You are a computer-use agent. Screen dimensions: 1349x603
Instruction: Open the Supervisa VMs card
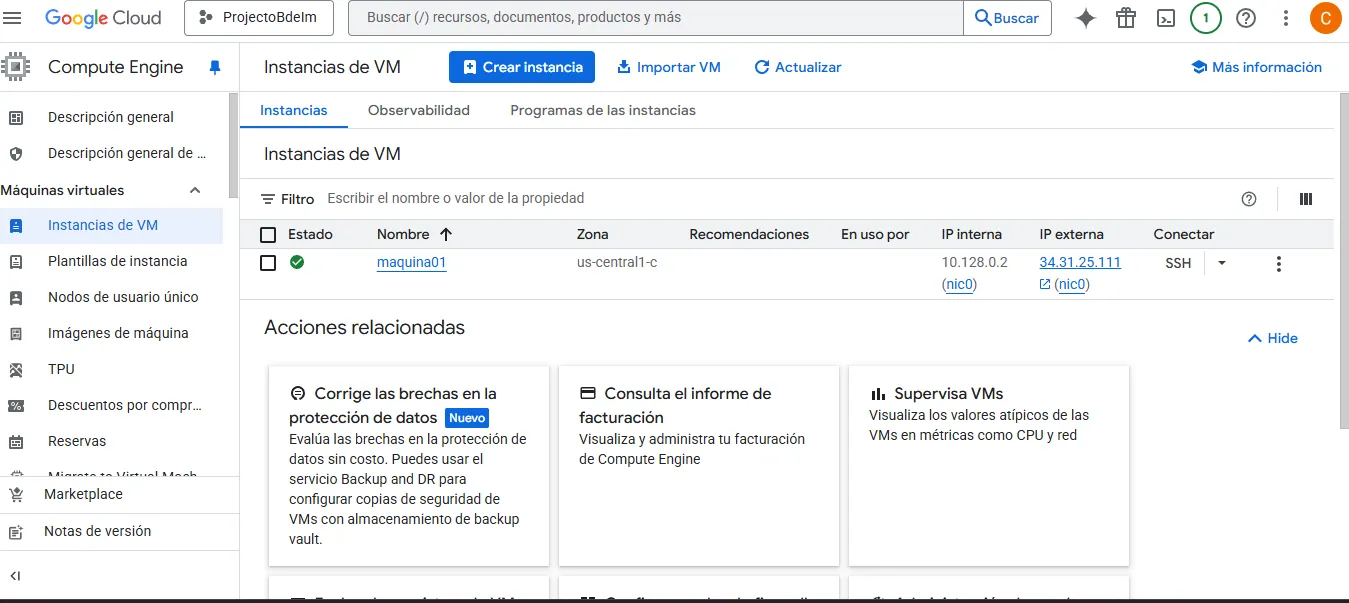coord(989,466)
